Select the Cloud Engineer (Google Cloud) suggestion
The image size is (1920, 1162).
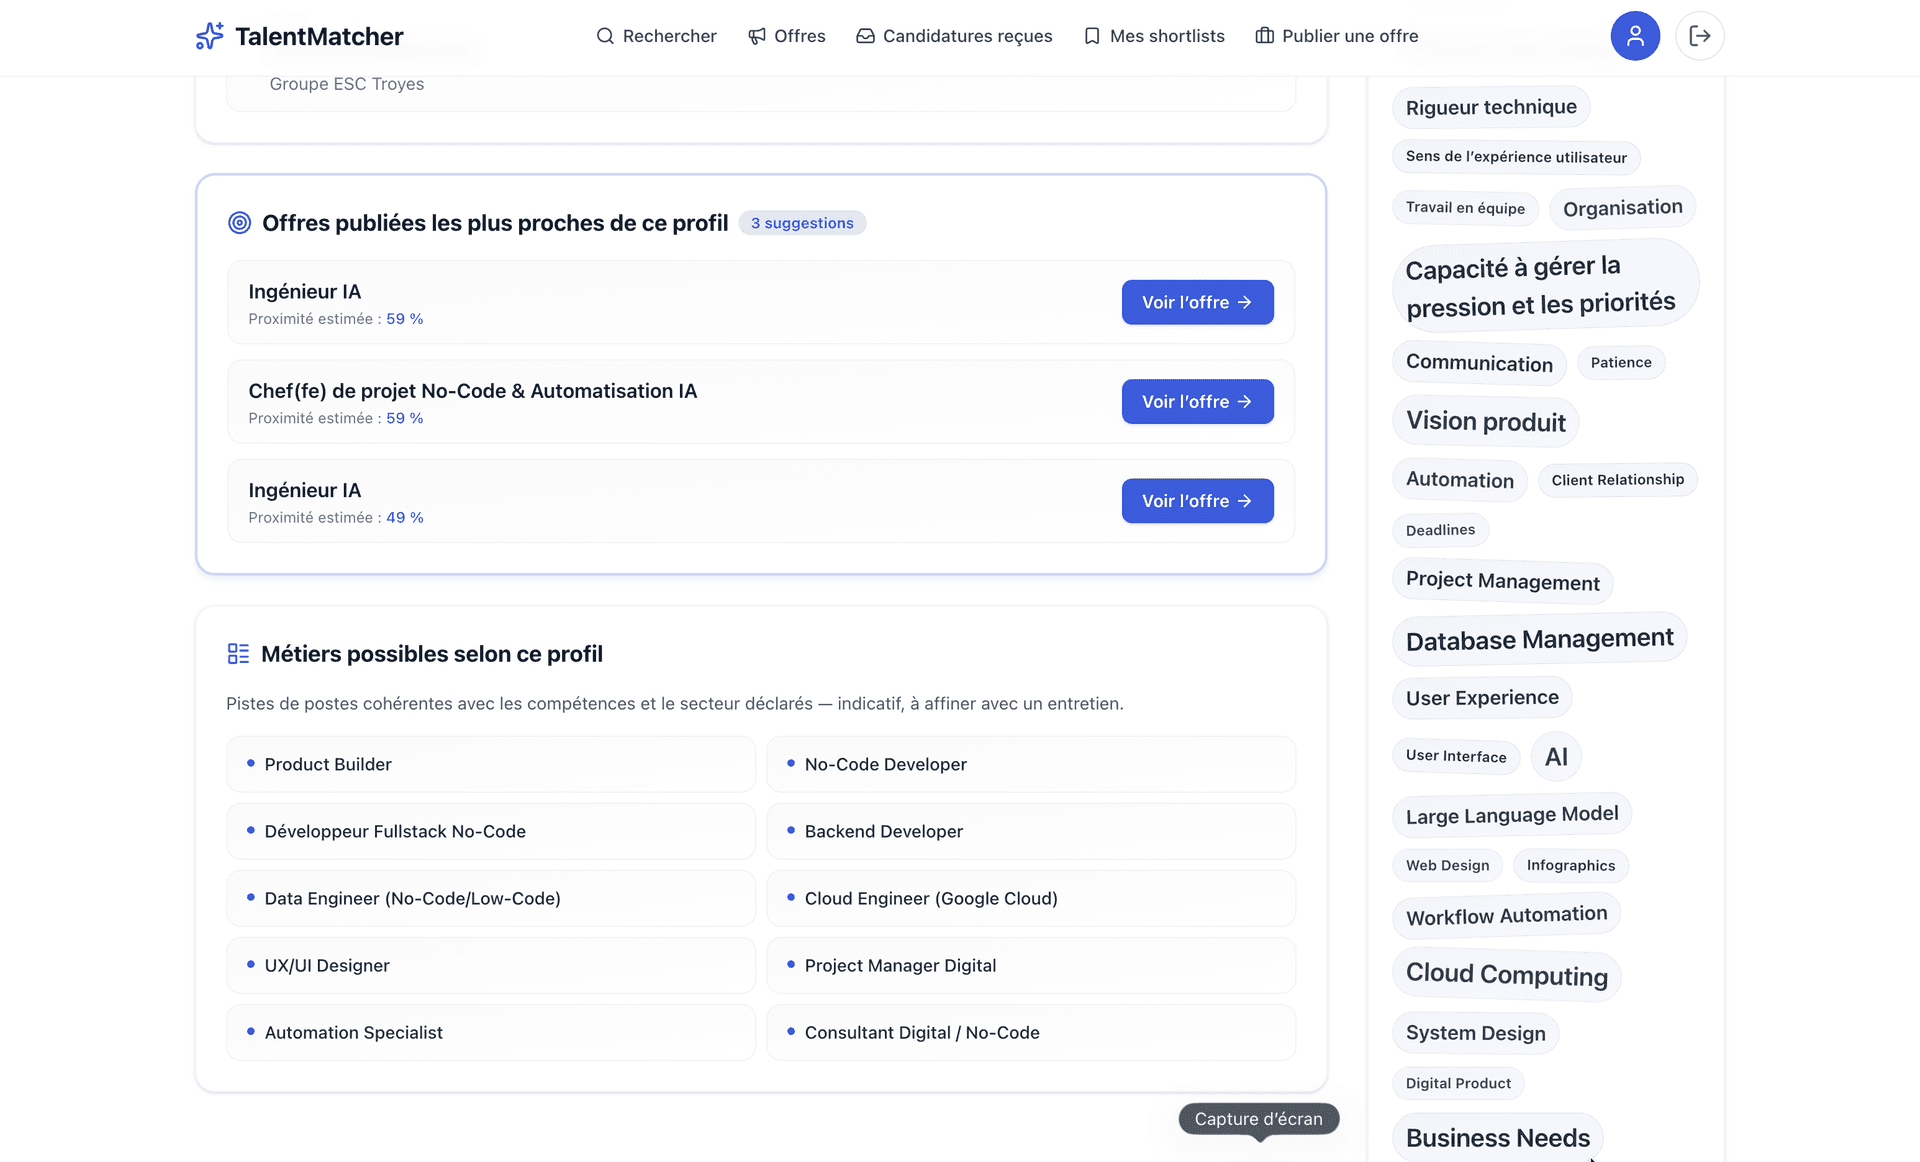[x=1030, y=898]
